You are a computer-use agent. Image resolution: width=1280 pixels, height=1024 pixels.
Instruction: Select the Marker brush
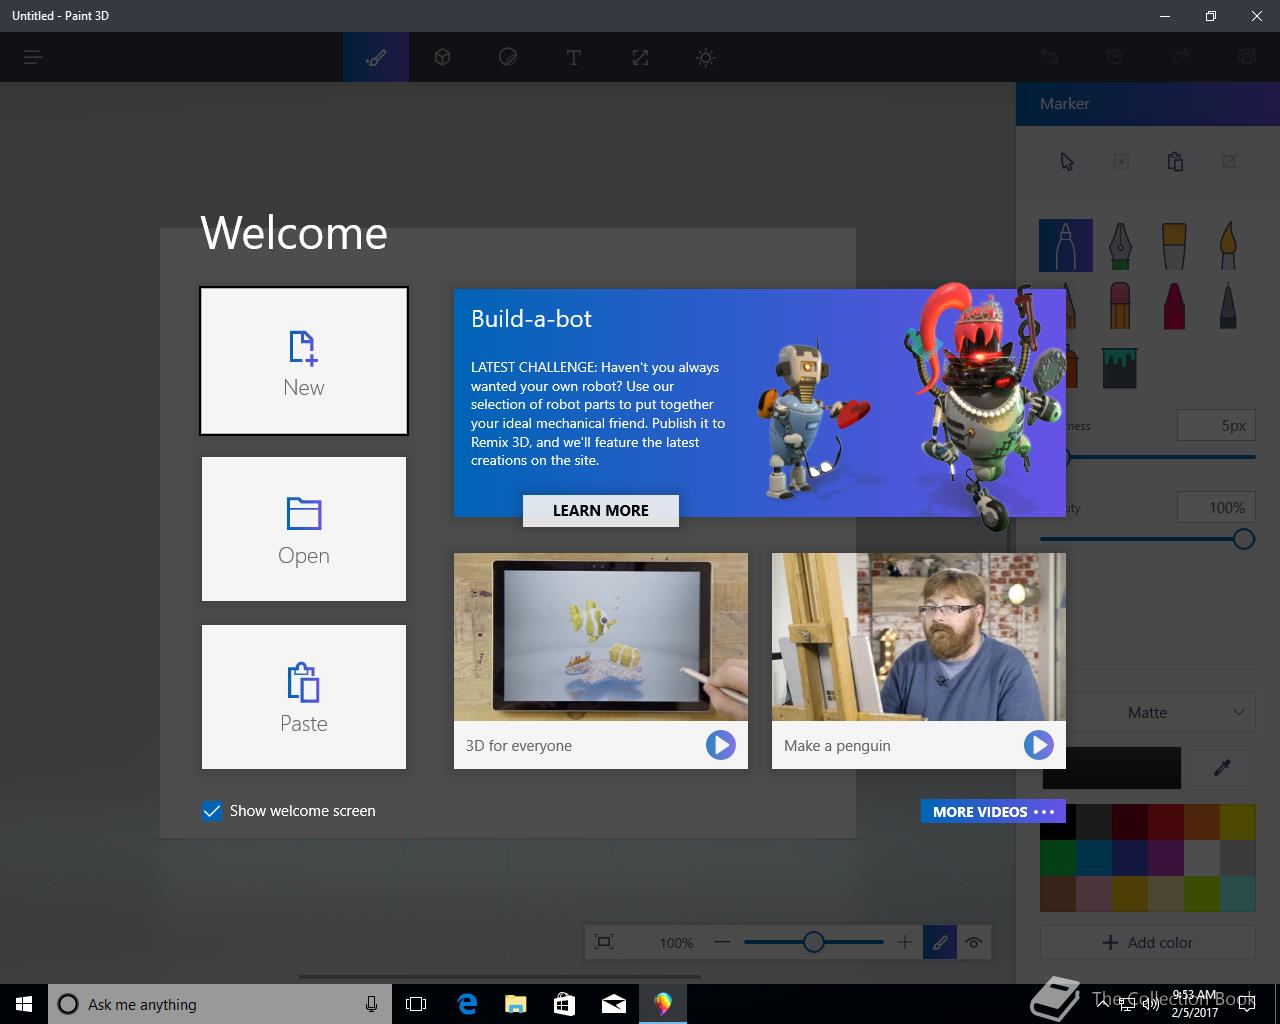point(1066,245)
